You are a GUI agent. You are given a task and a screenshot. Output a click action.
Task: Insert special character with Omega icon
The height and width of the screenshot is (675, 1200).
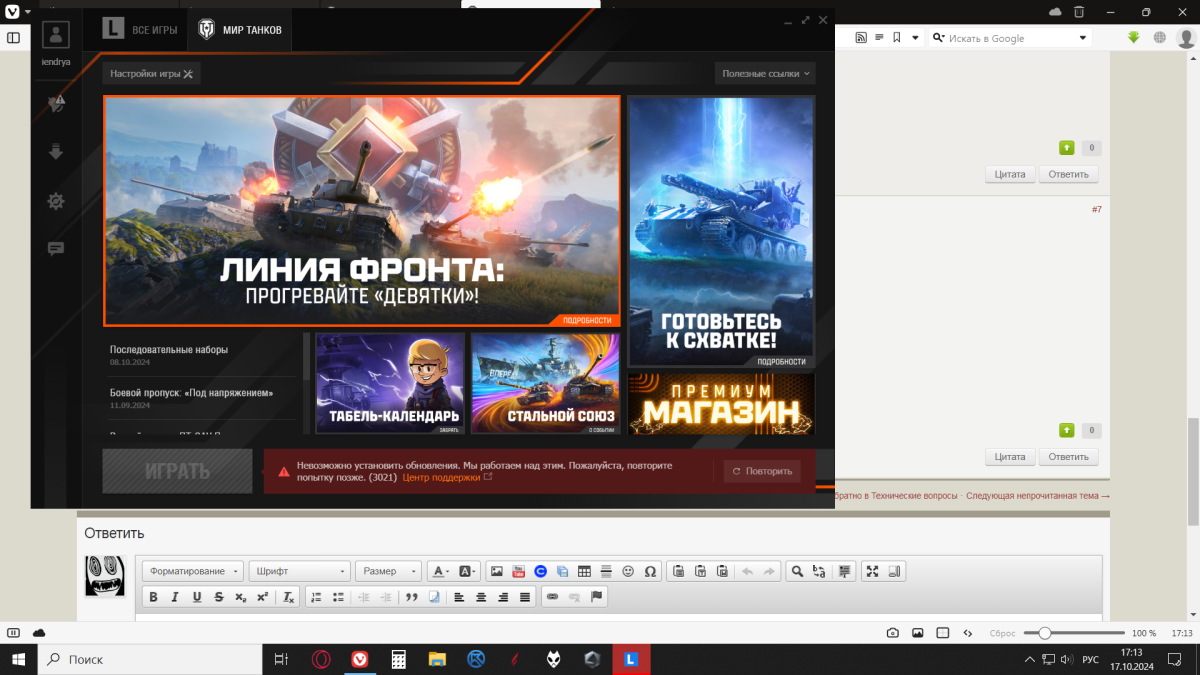(x=650, y=571)
